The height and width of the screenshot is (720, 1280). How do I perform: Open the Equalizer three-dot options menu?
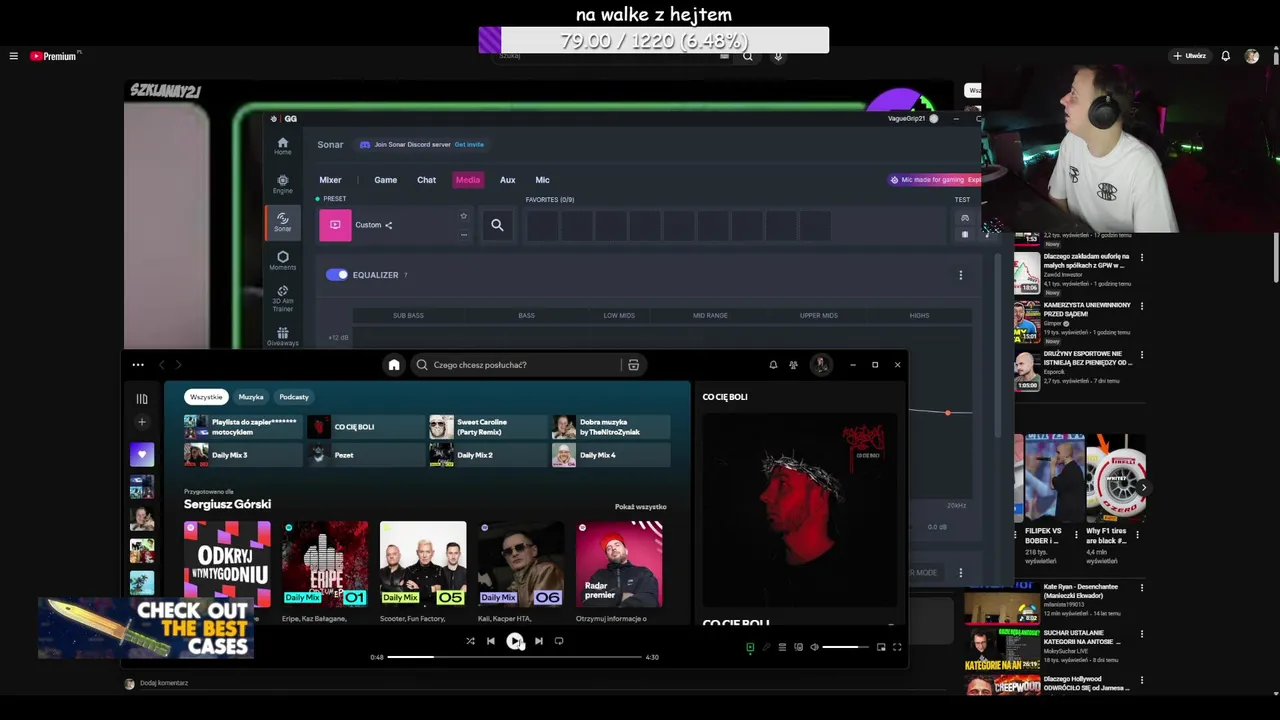961,275
